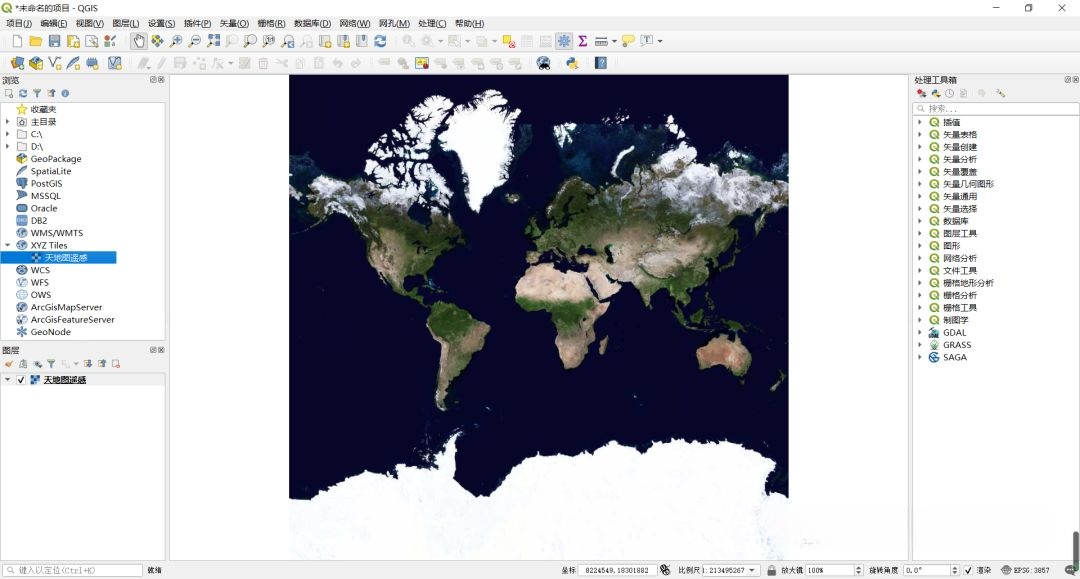This screenshot has height=579, width=1080.
Task: Collapse the XYZ Tiles node
Action: (x=8, y=245)
